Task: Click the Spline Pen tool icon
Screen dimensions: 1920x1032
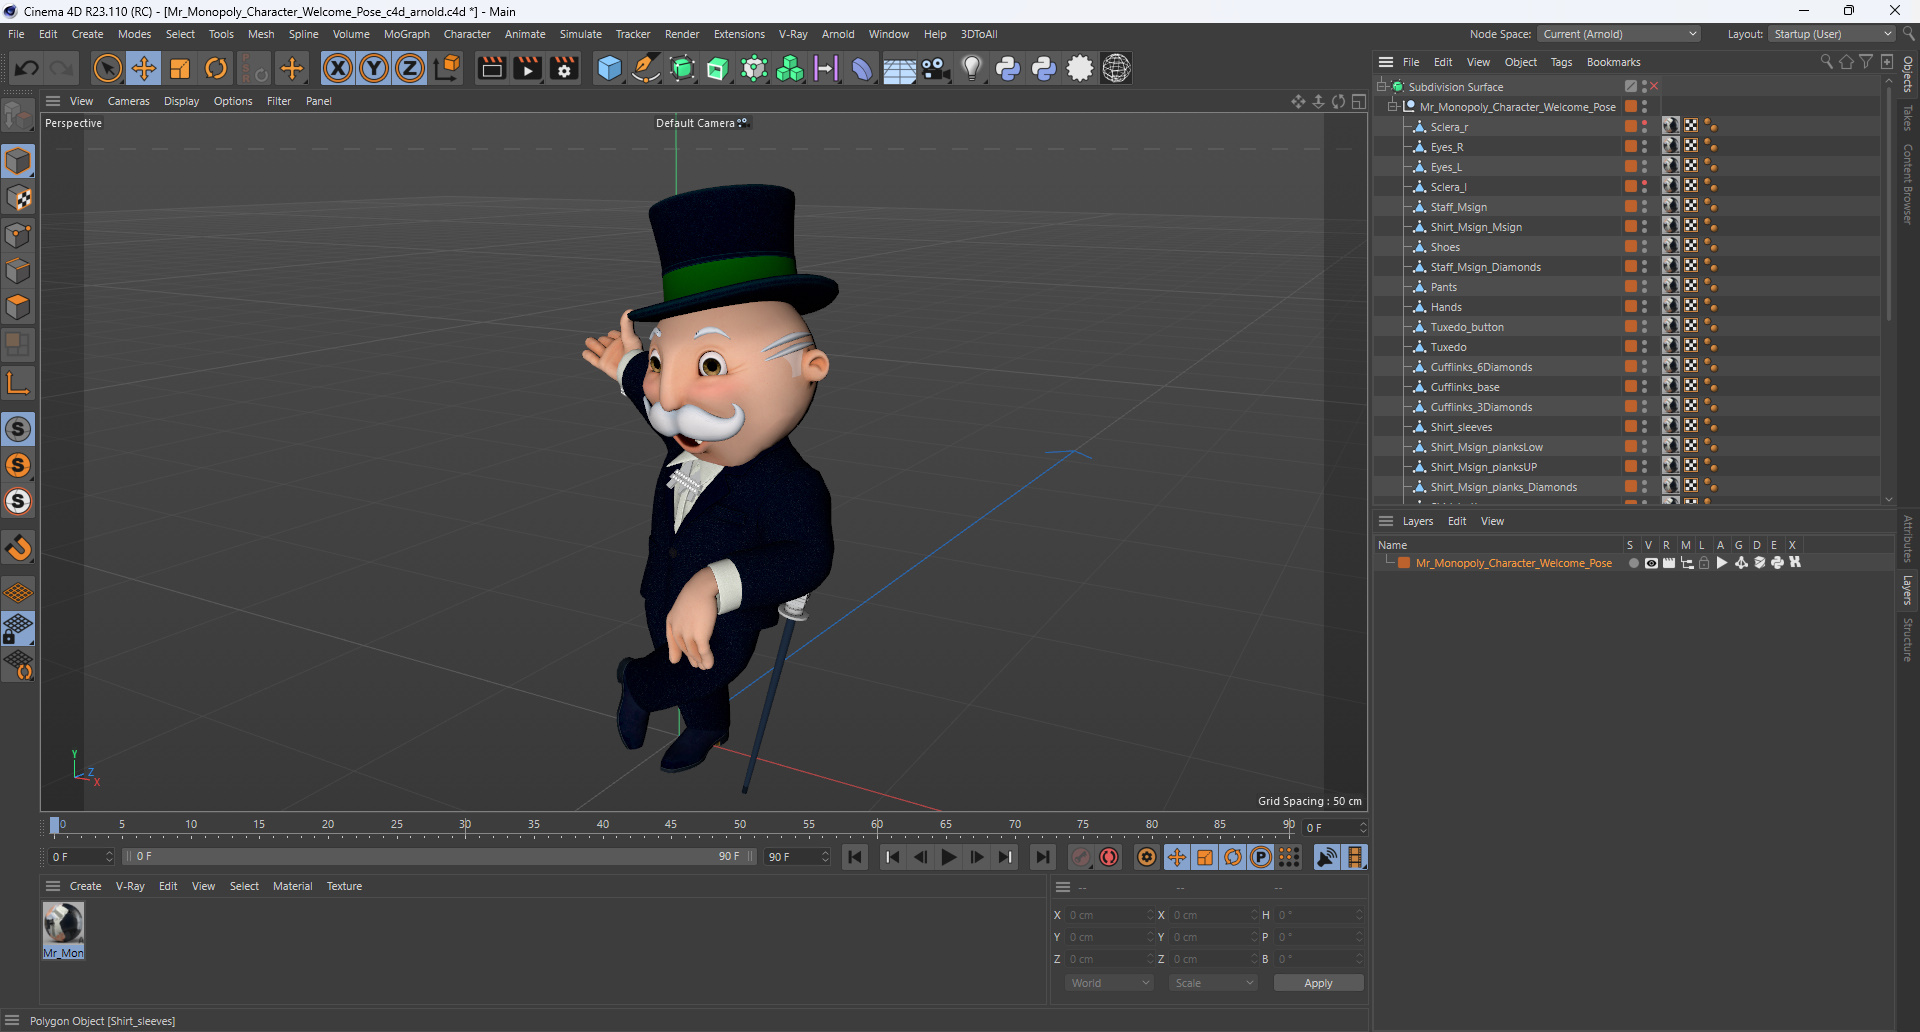Action: point(646,68)
